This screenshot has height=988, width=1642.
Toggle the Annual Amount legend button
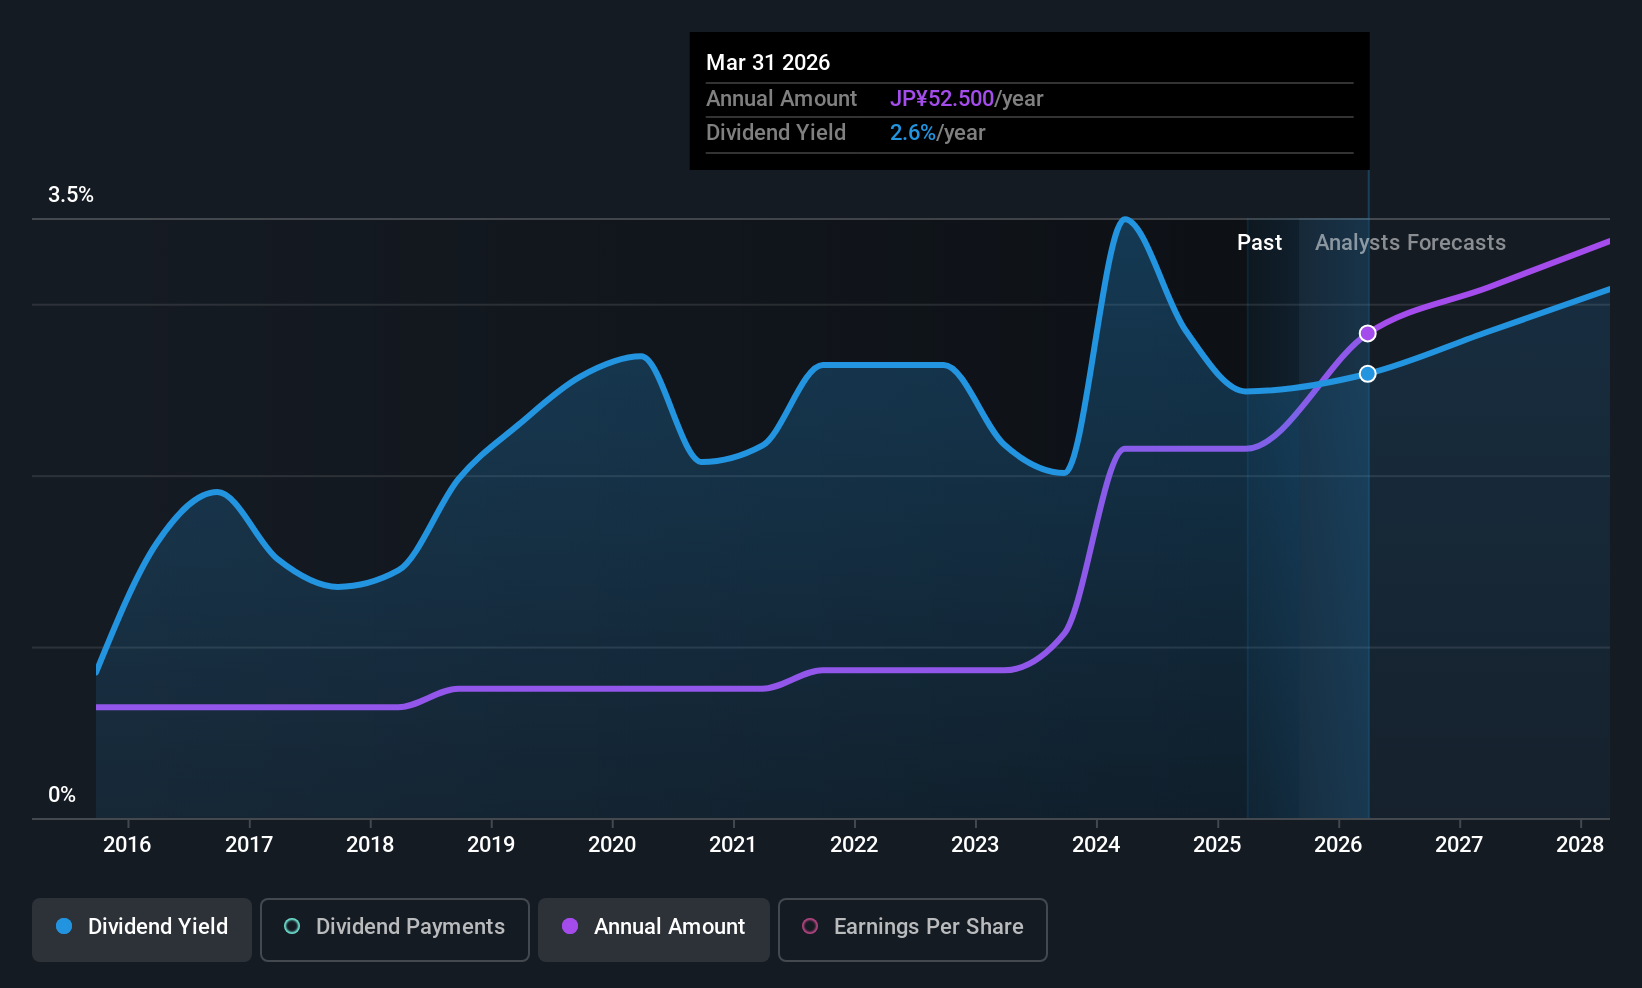point(654,930)
